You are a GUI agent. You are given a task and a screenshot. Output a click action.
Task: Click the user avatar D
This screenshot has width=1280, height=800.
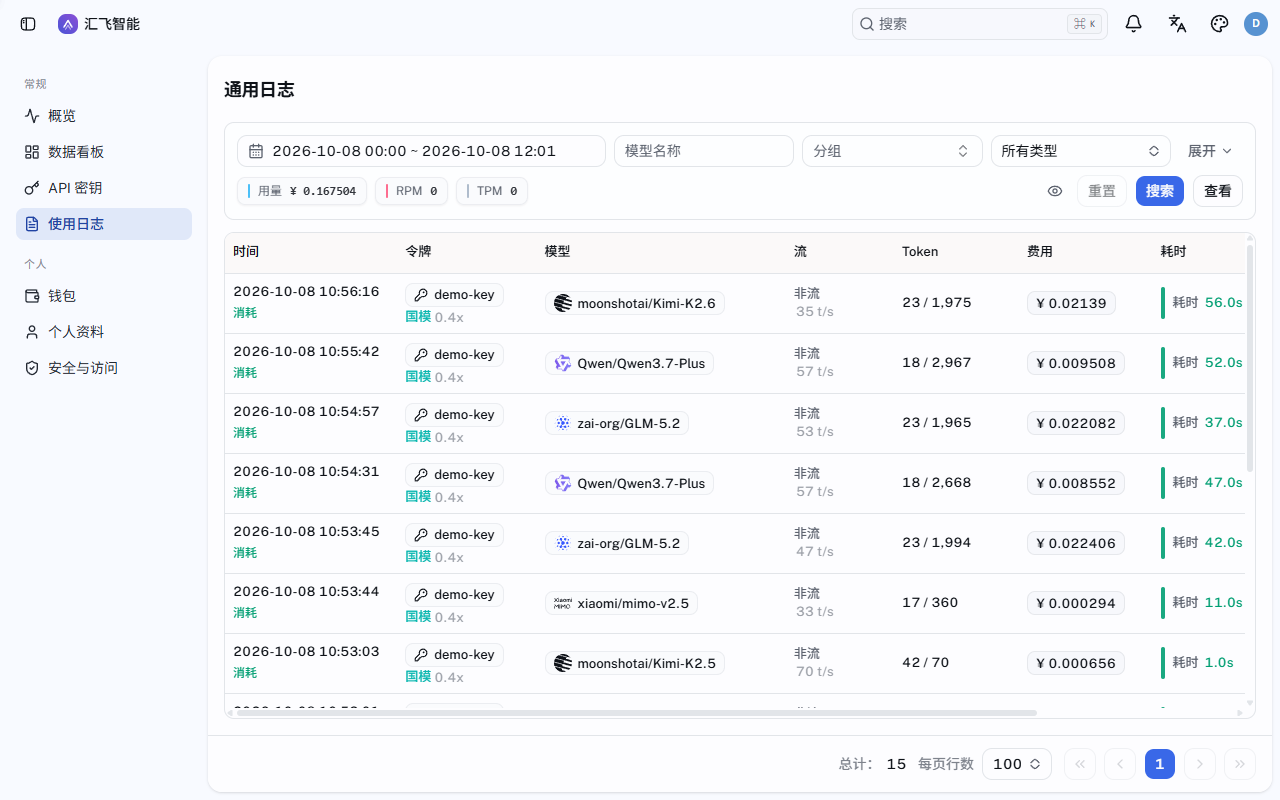click(x=1256, y=24)
